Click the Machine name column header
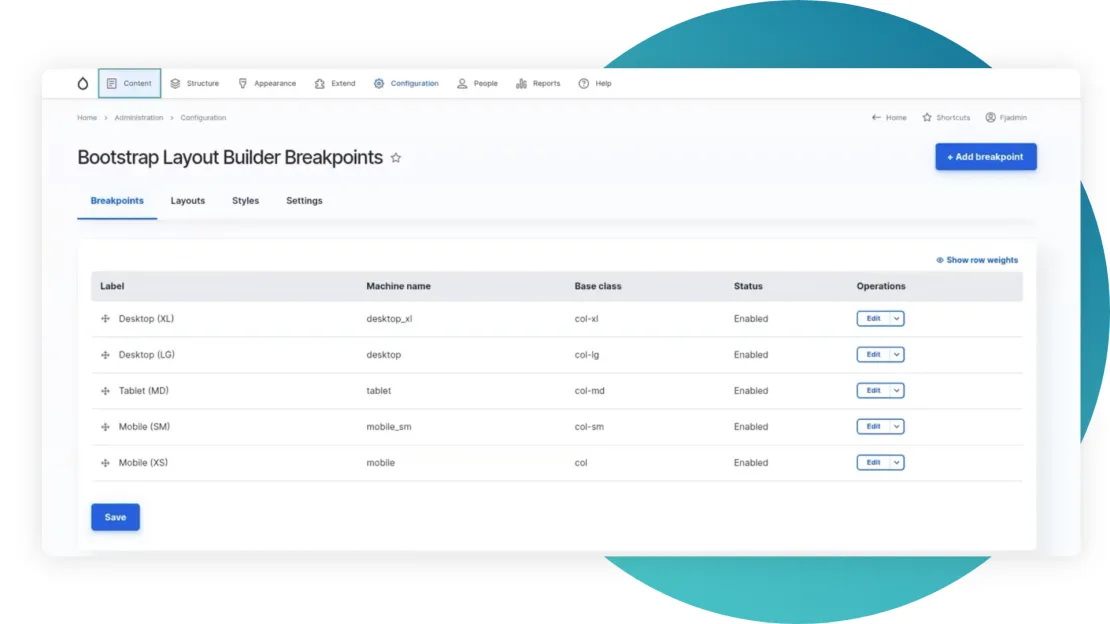 [399, 286]
